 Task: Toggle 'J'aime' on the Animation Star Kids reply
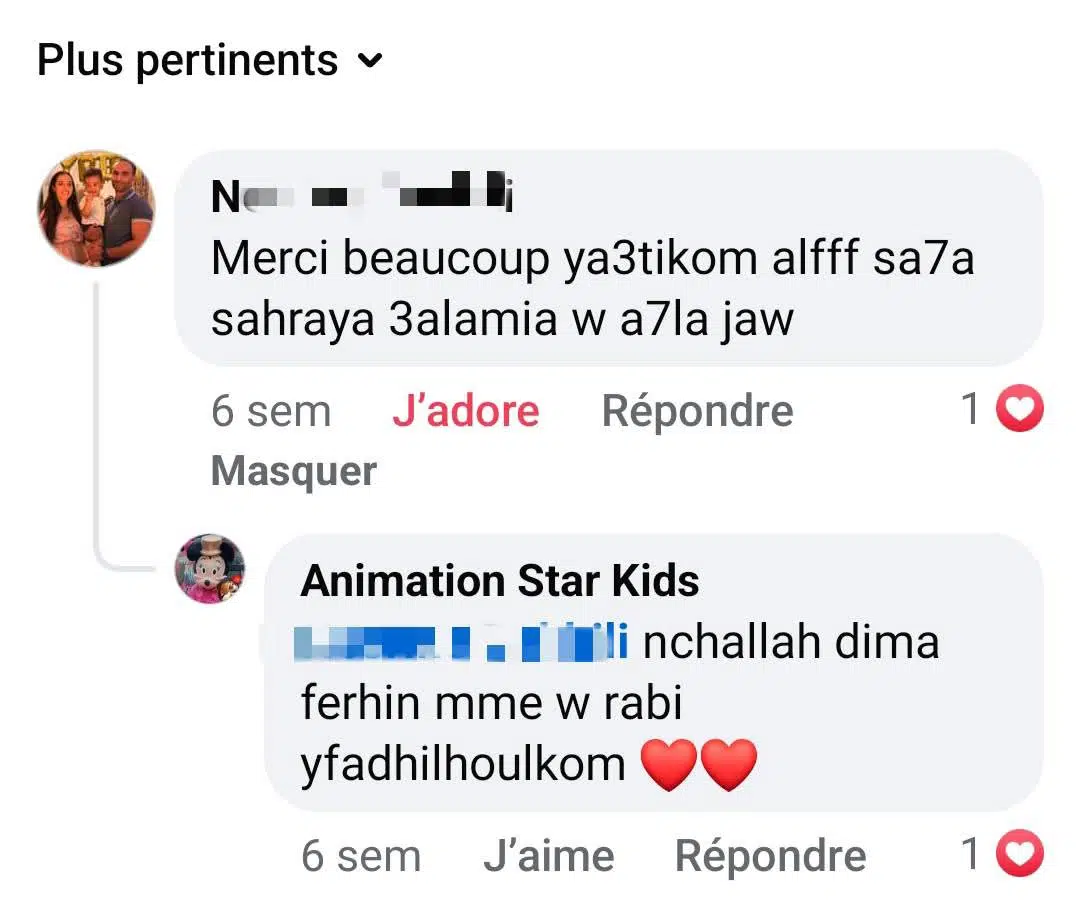point(548,856)
